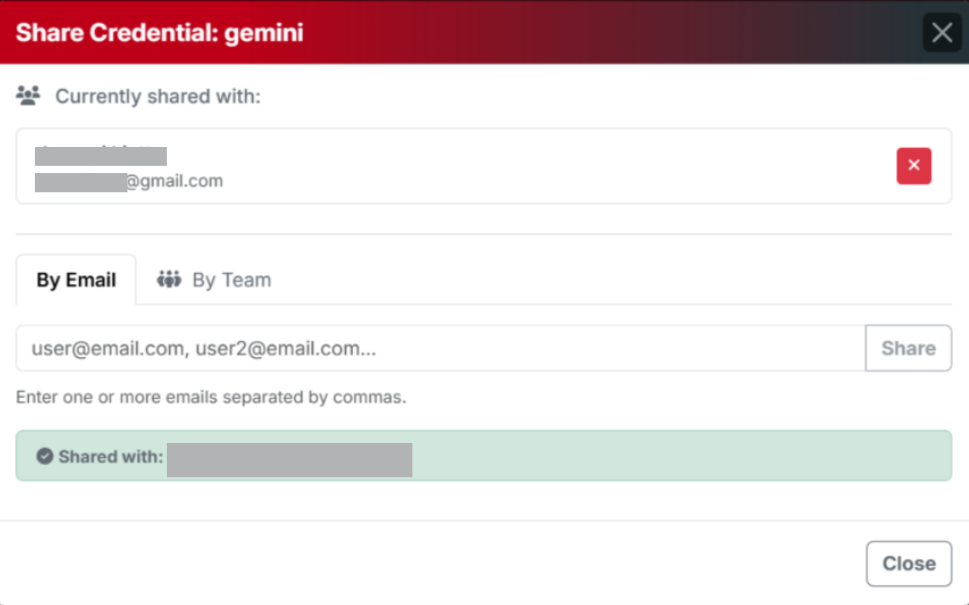Click the Shared with: label text
Viewport: 969px width, 605px height.
(110, 456)
